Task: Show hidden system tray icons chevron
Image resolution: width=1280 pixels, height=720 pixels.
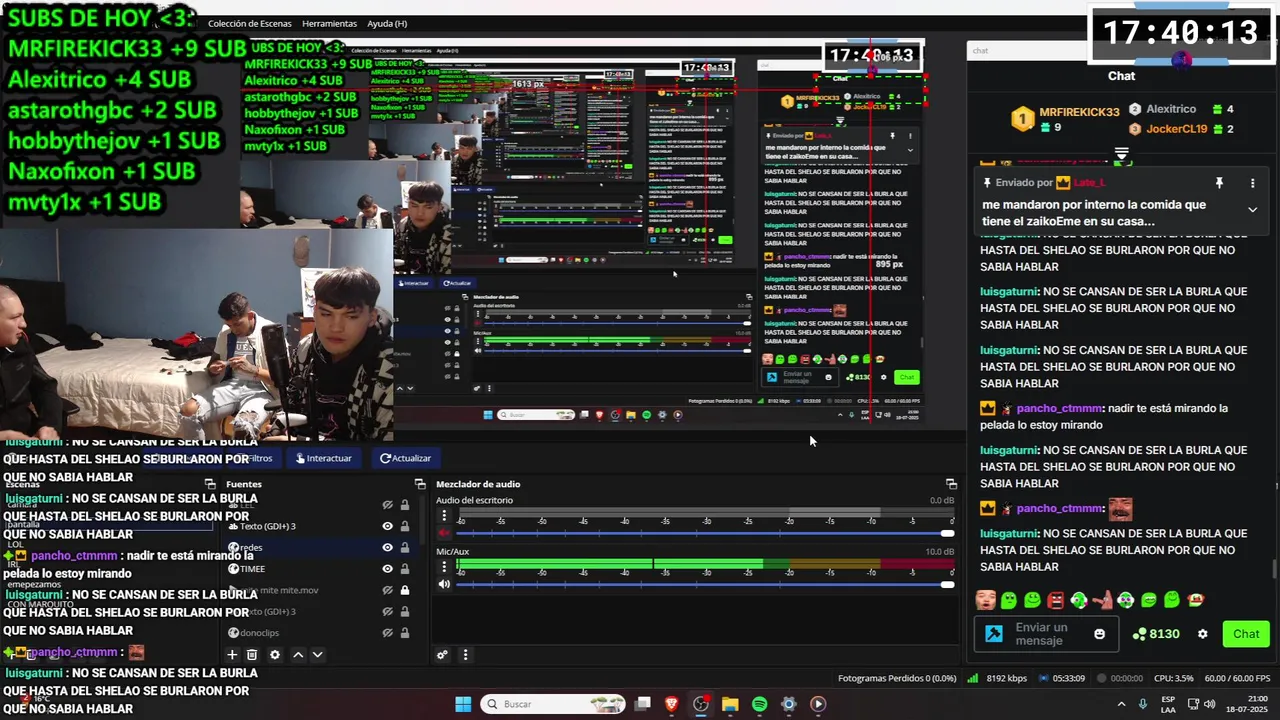Action: pos(1121,704)
